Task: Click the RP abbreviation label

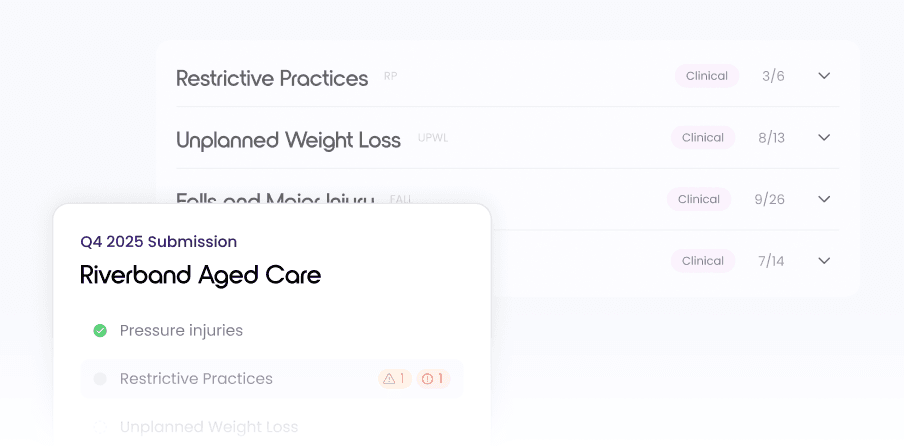Action: 390,76
